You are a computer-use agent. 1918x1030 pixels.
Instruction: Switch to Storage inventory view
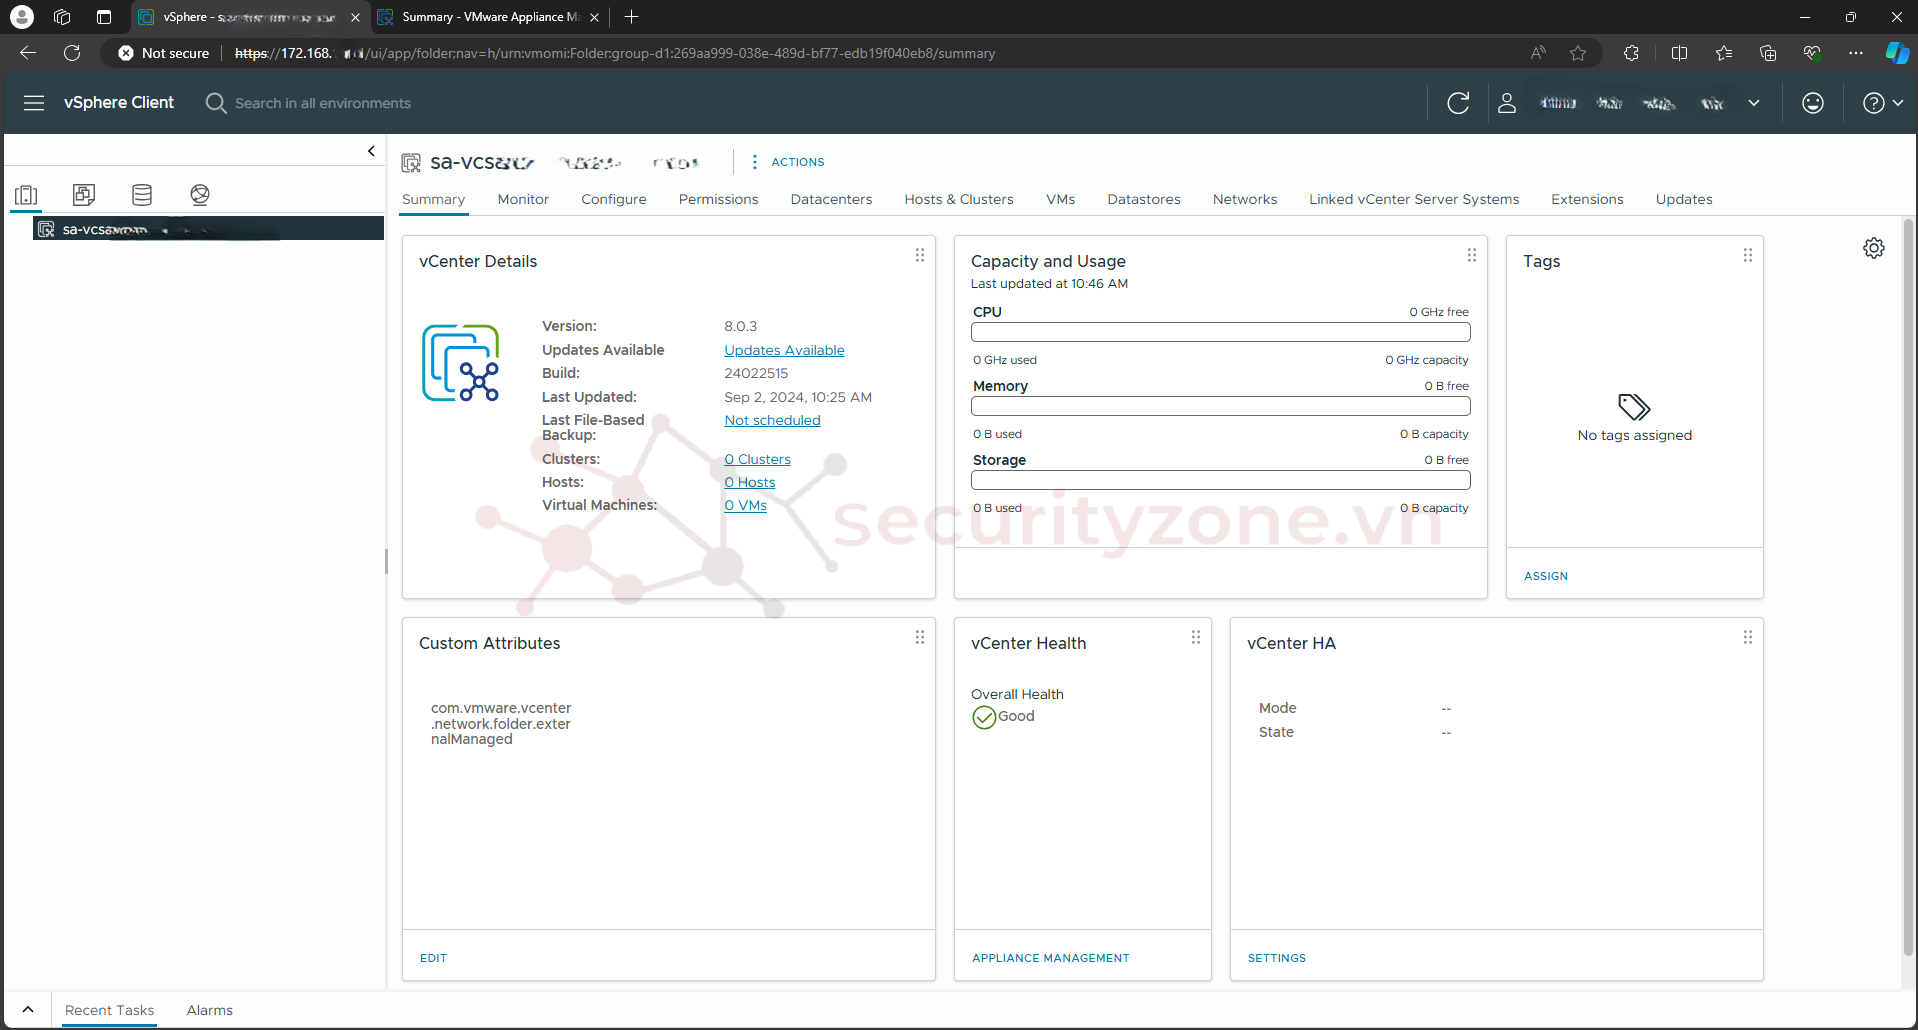point(142,195)
